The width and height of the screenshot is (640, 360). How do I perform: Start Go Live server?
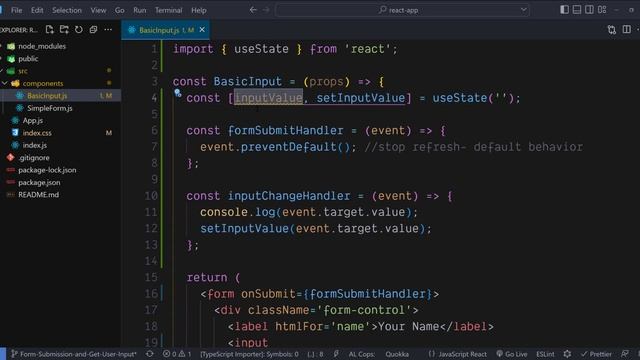click(x=512, y=354)
